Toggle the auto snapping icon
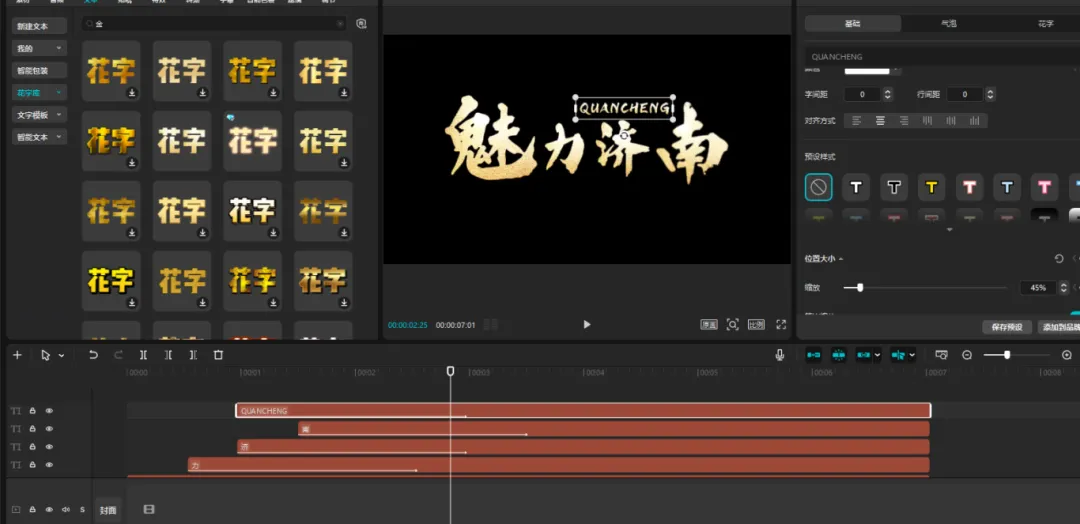 (838, 355)
